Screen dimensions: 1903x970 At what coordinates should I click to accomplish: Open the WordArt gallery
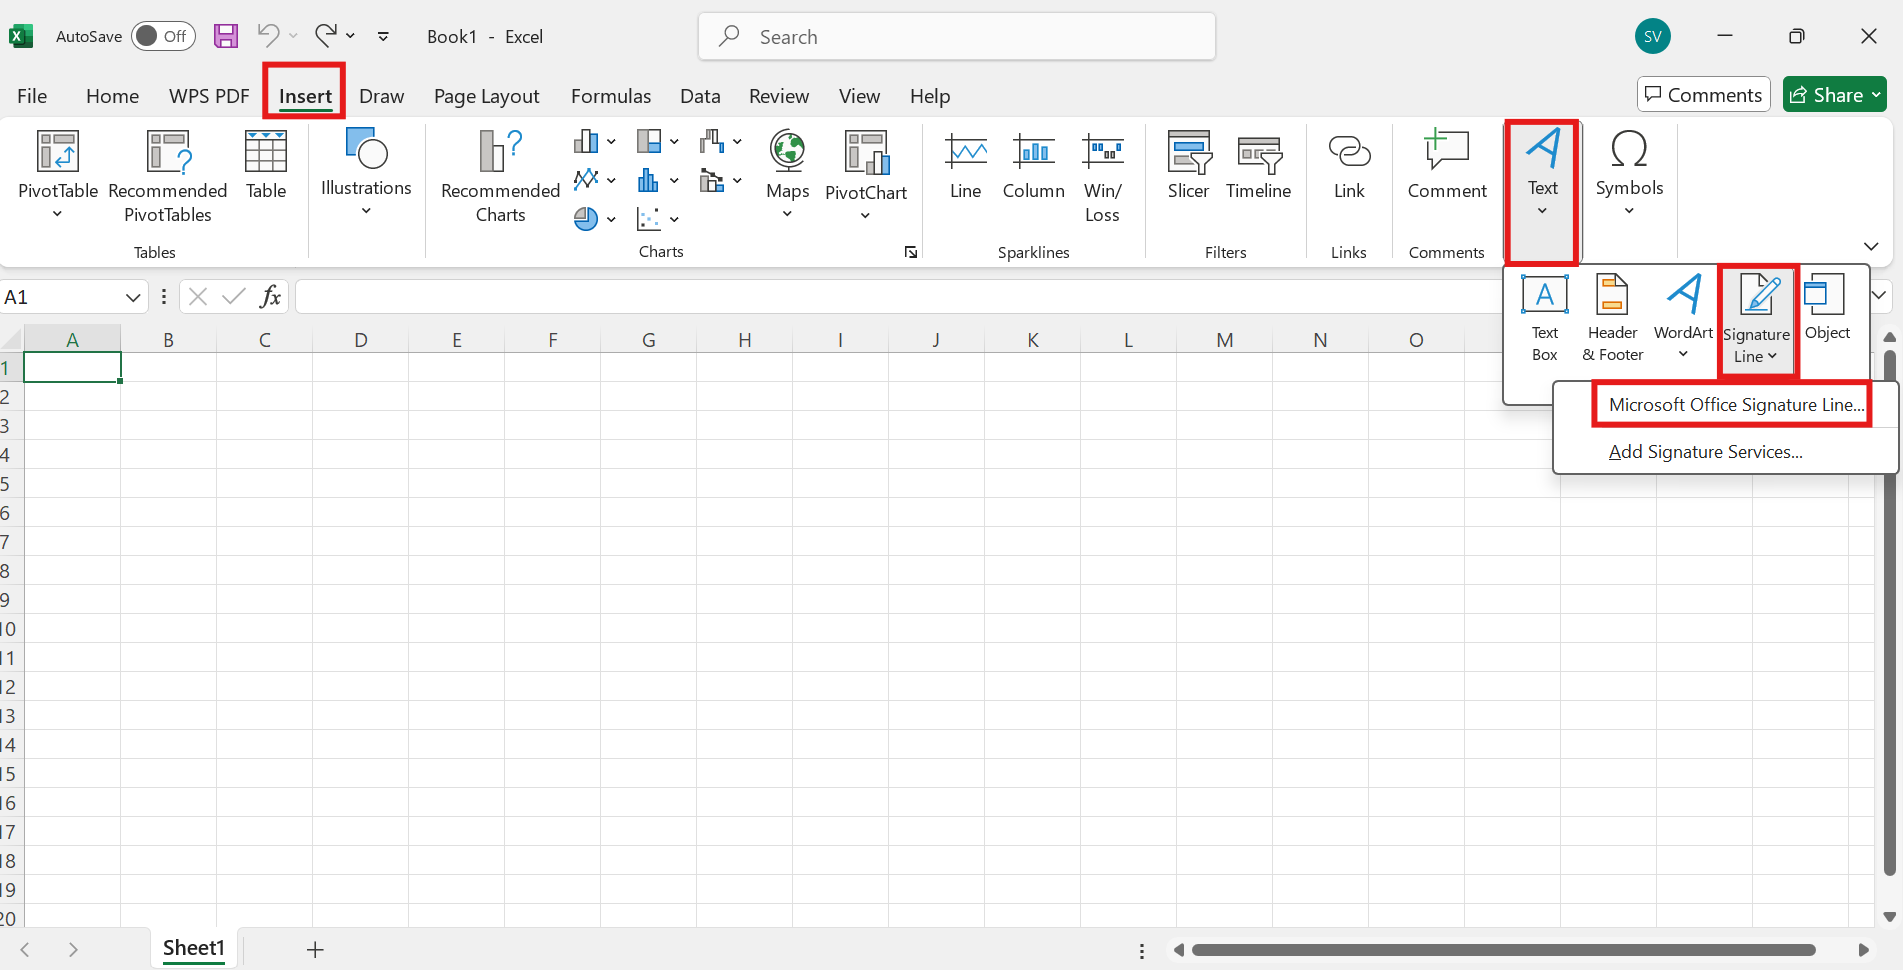(x=1684, y=318)
